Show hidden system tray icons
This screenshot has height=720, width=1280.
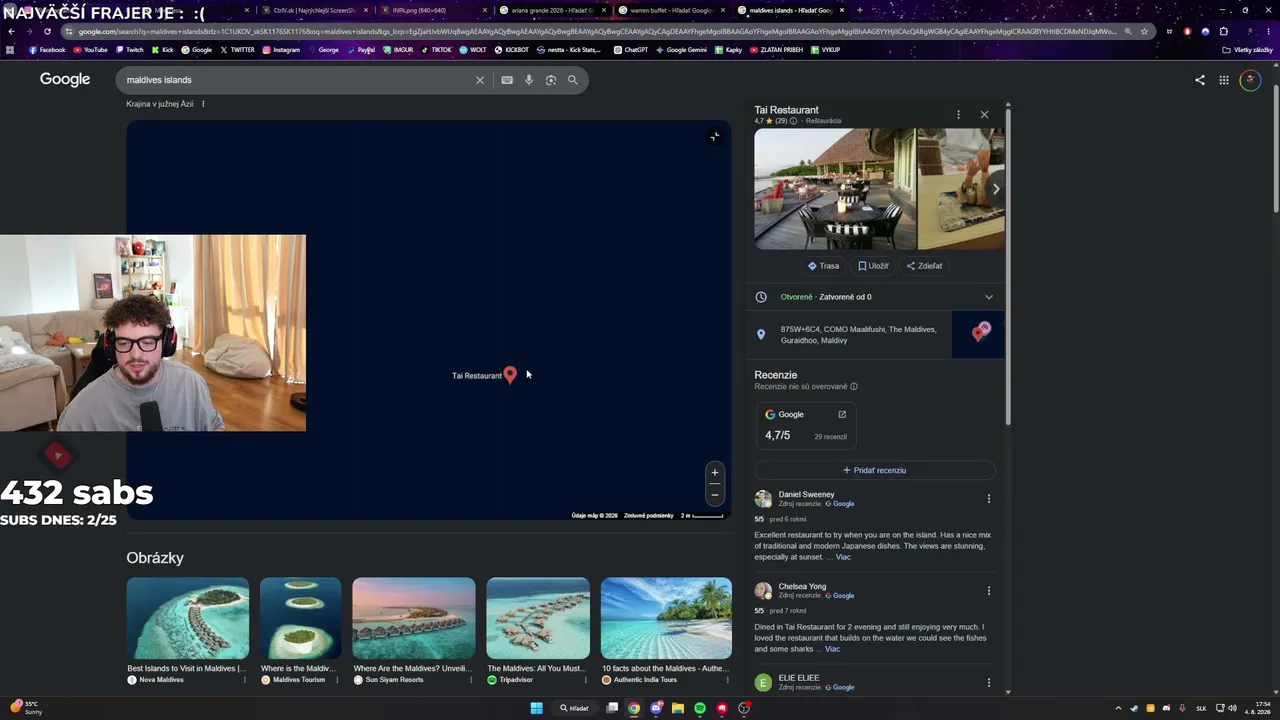point(1118,708)
